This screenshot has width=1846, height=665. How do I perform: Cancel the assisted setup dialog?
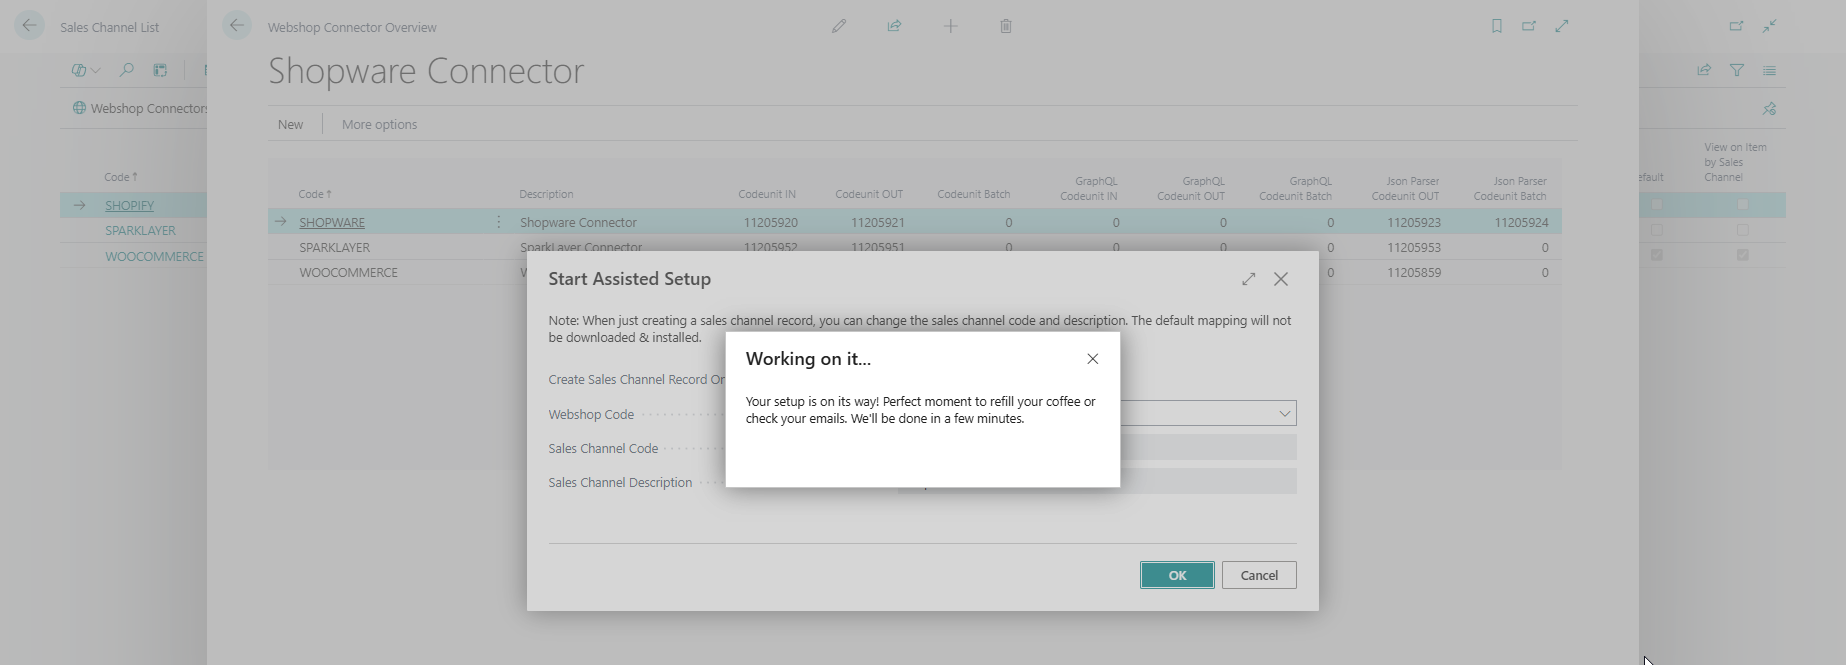pyautogui.click(x=1259, y=575)
